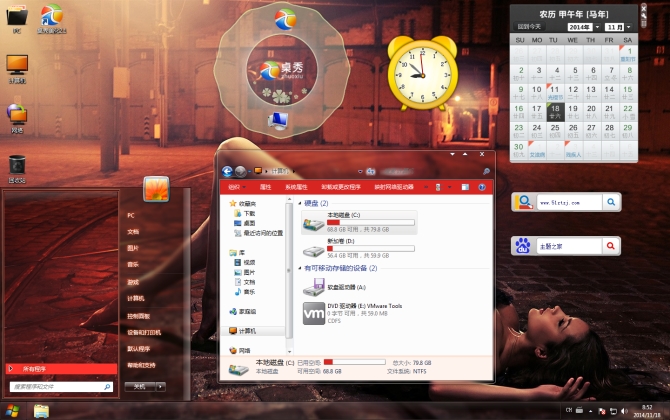Click the action center flag tray icon

coord(602,411)
